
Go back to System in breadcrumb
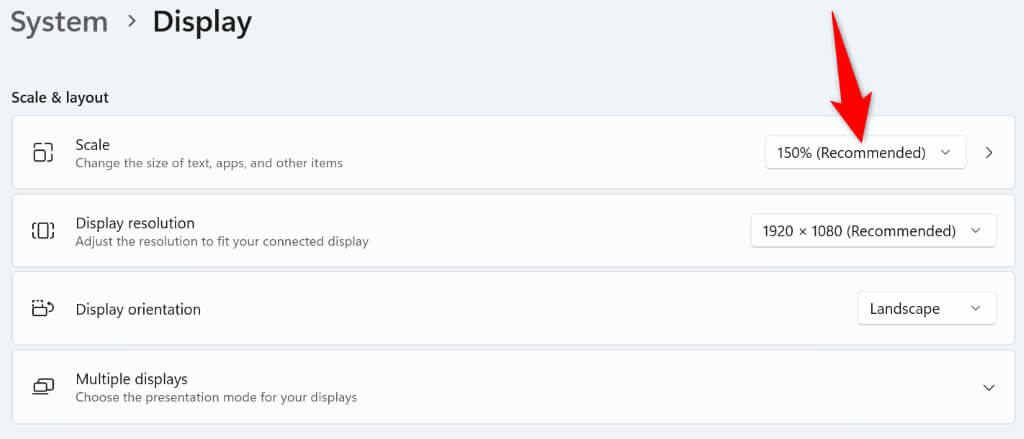tap(57, 22)
